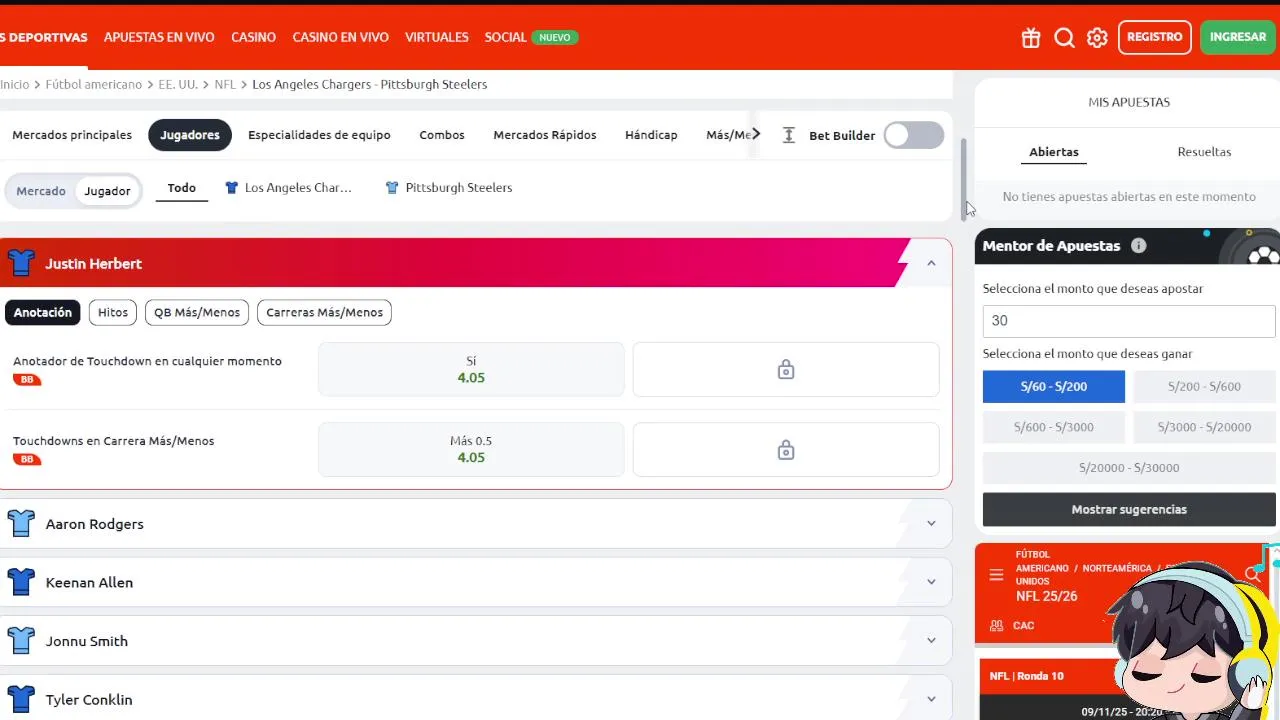Click the Ingresar button

coord(1238,37)
